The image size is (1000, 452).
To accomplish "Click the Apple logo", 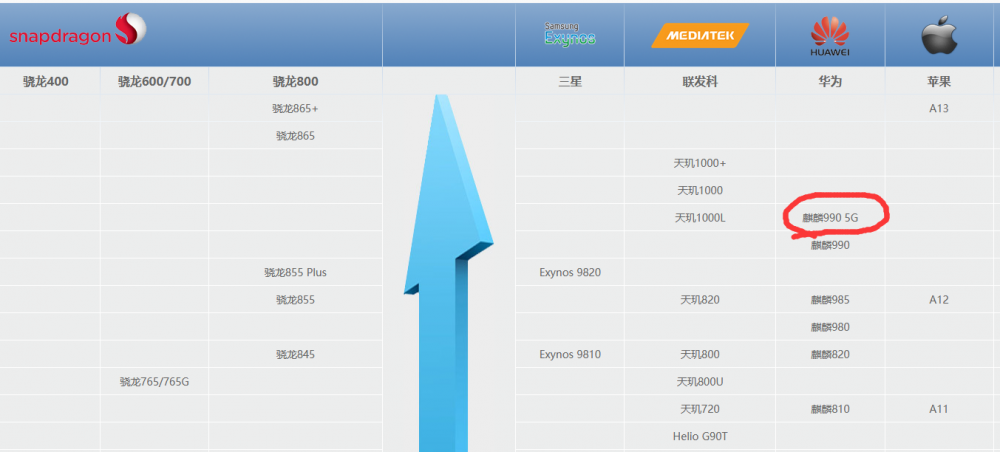I will (x=939, y=35).
